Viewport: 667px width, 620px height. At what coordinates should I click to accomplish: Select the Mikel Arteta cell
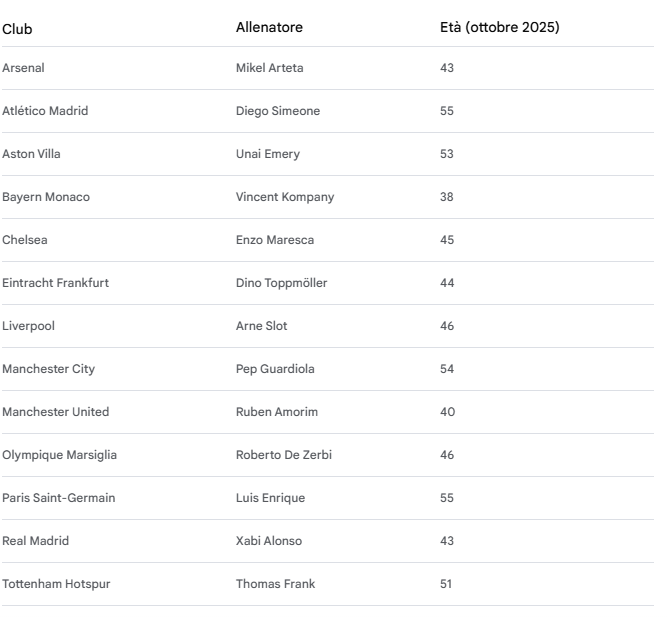[x=269, y=68]
